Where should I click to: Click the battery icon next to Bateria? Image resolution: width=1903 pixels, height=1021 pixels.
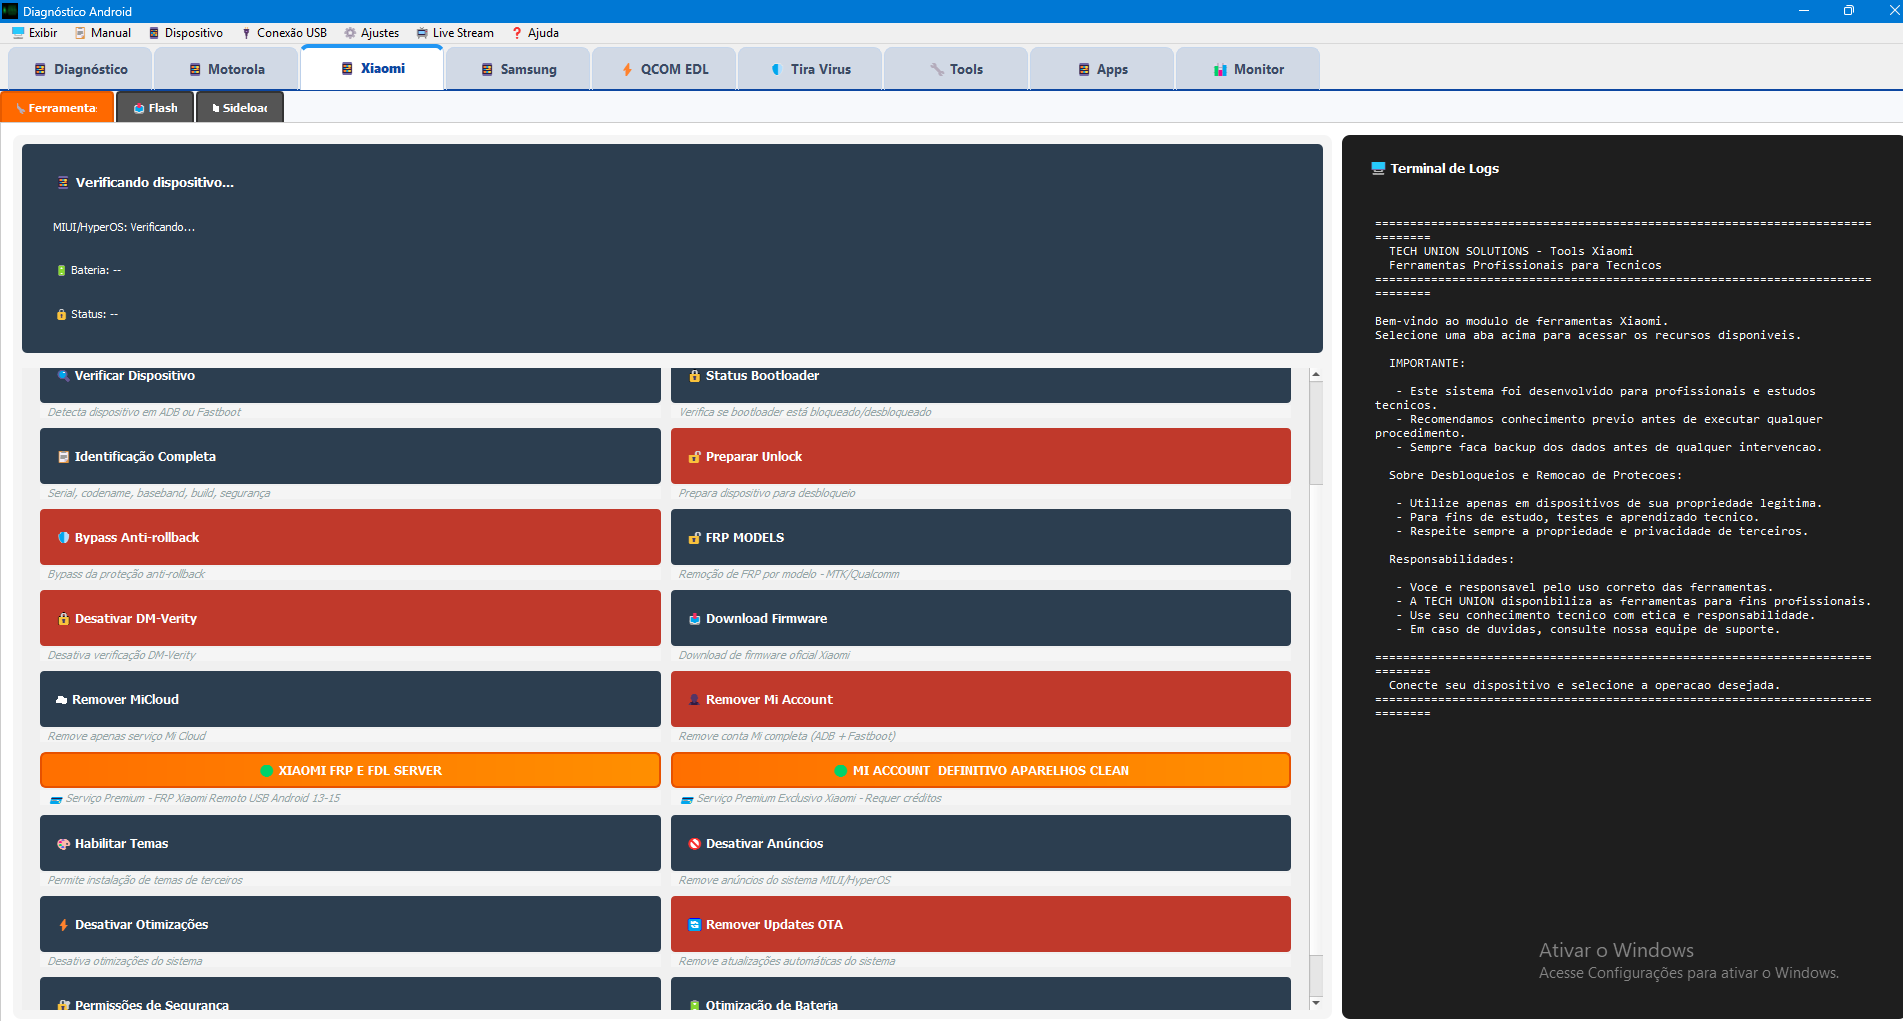(x=61, y=271)
